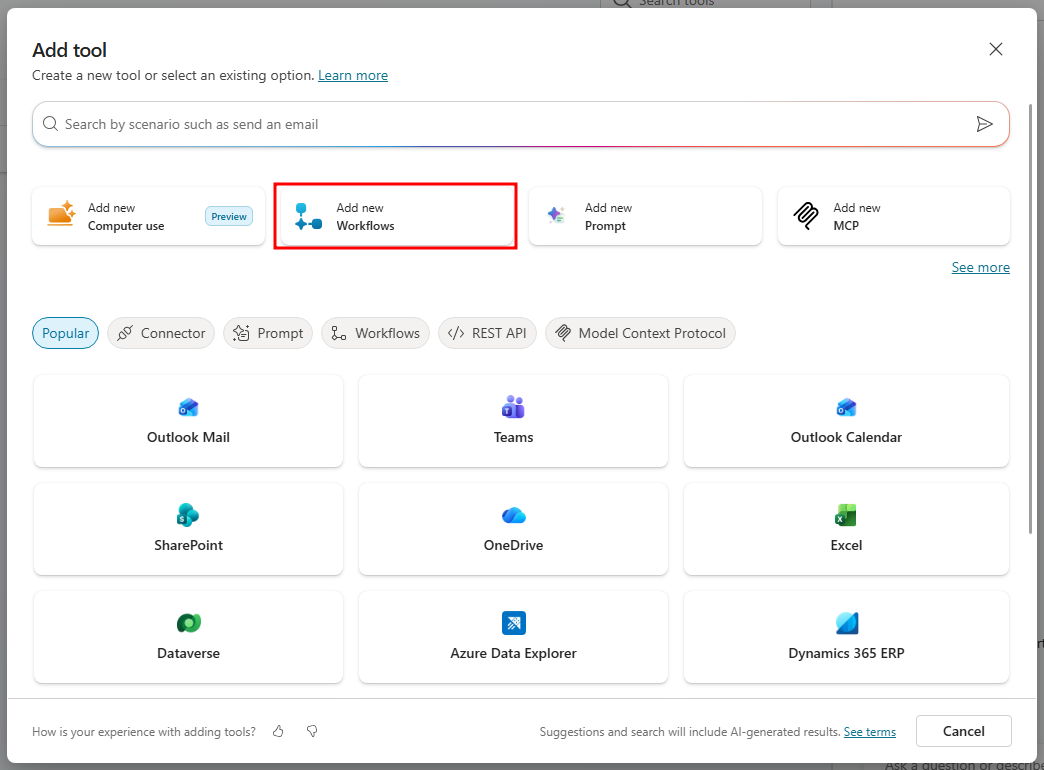Choose the Teams connector
Image resolution: width=1044 pixels, height=770 pixels.
513,421
